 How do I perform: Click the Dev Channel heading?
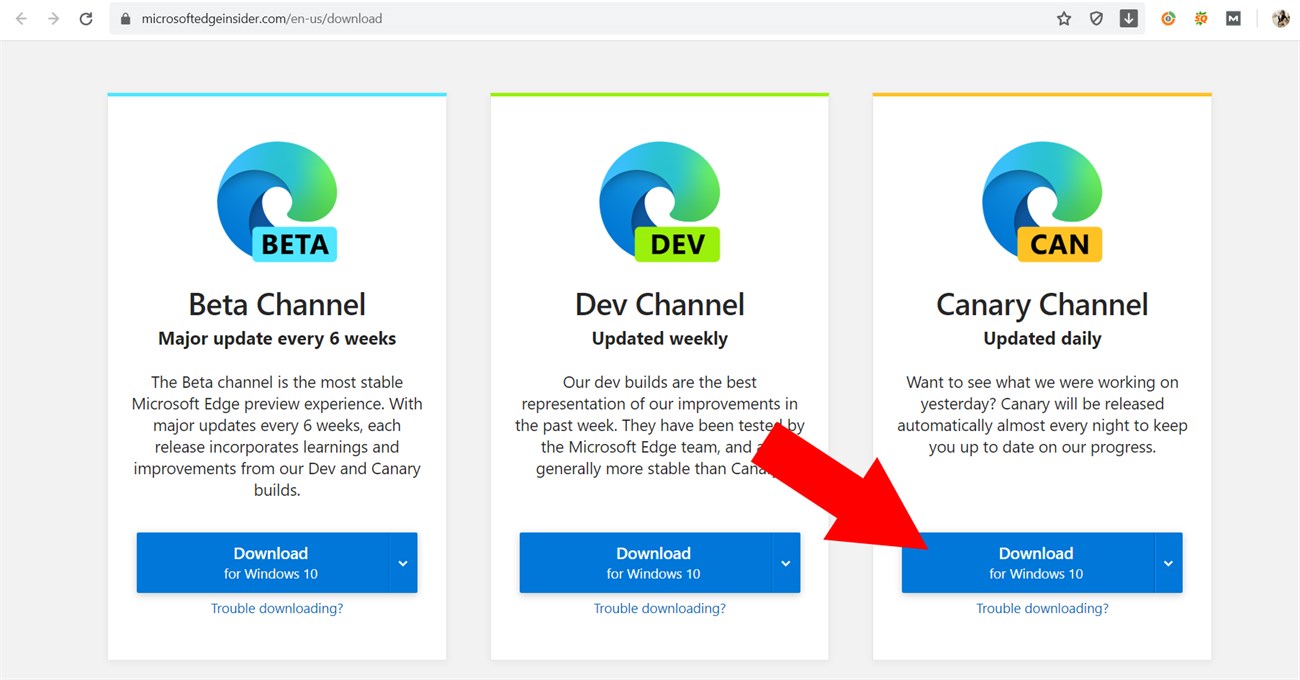pos(660,304)
